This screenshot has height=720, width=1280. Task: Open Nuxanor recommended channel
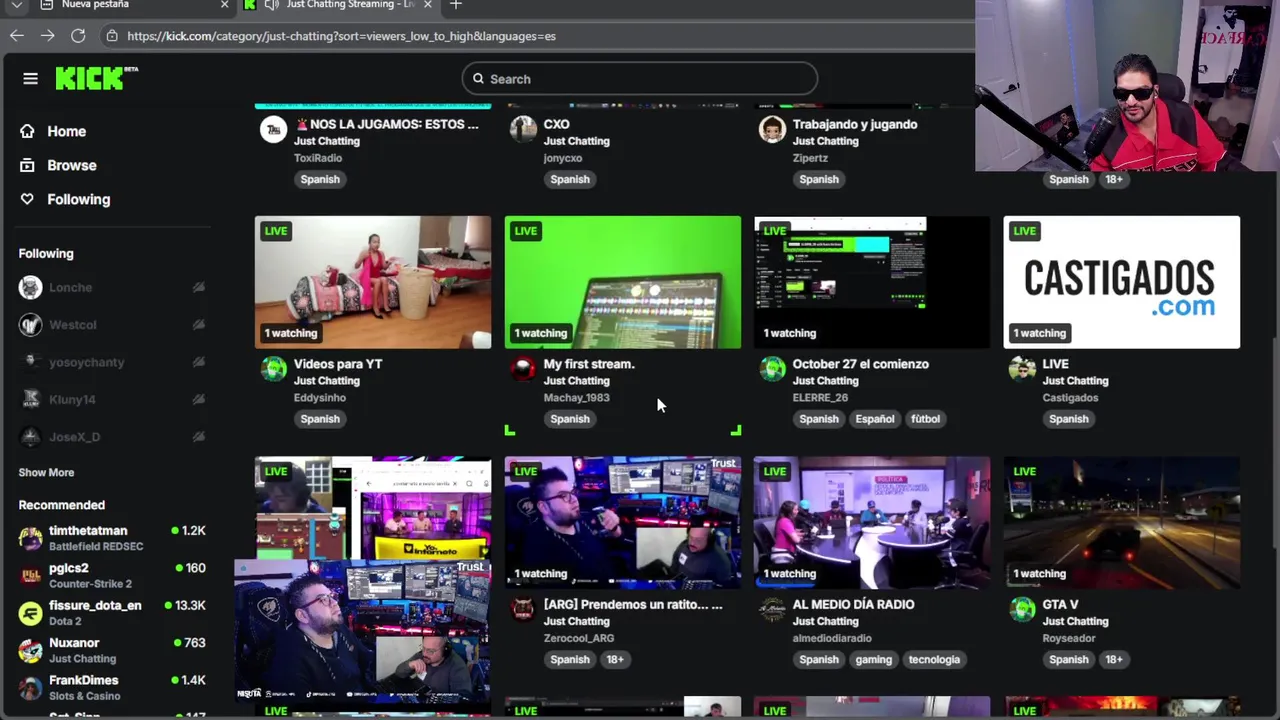(x=112, y=650)
